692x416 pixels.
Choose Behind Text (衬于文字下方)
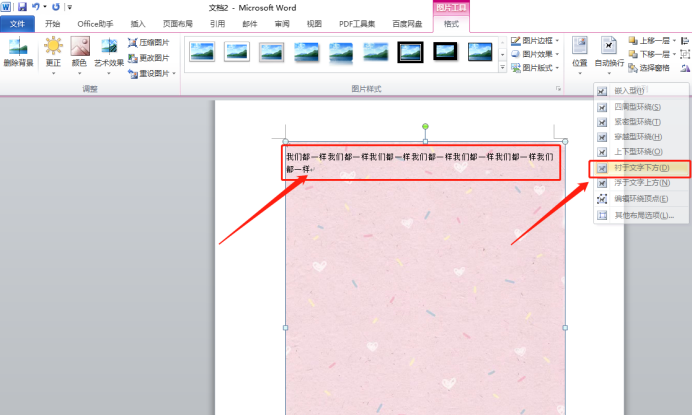point(641,168)
